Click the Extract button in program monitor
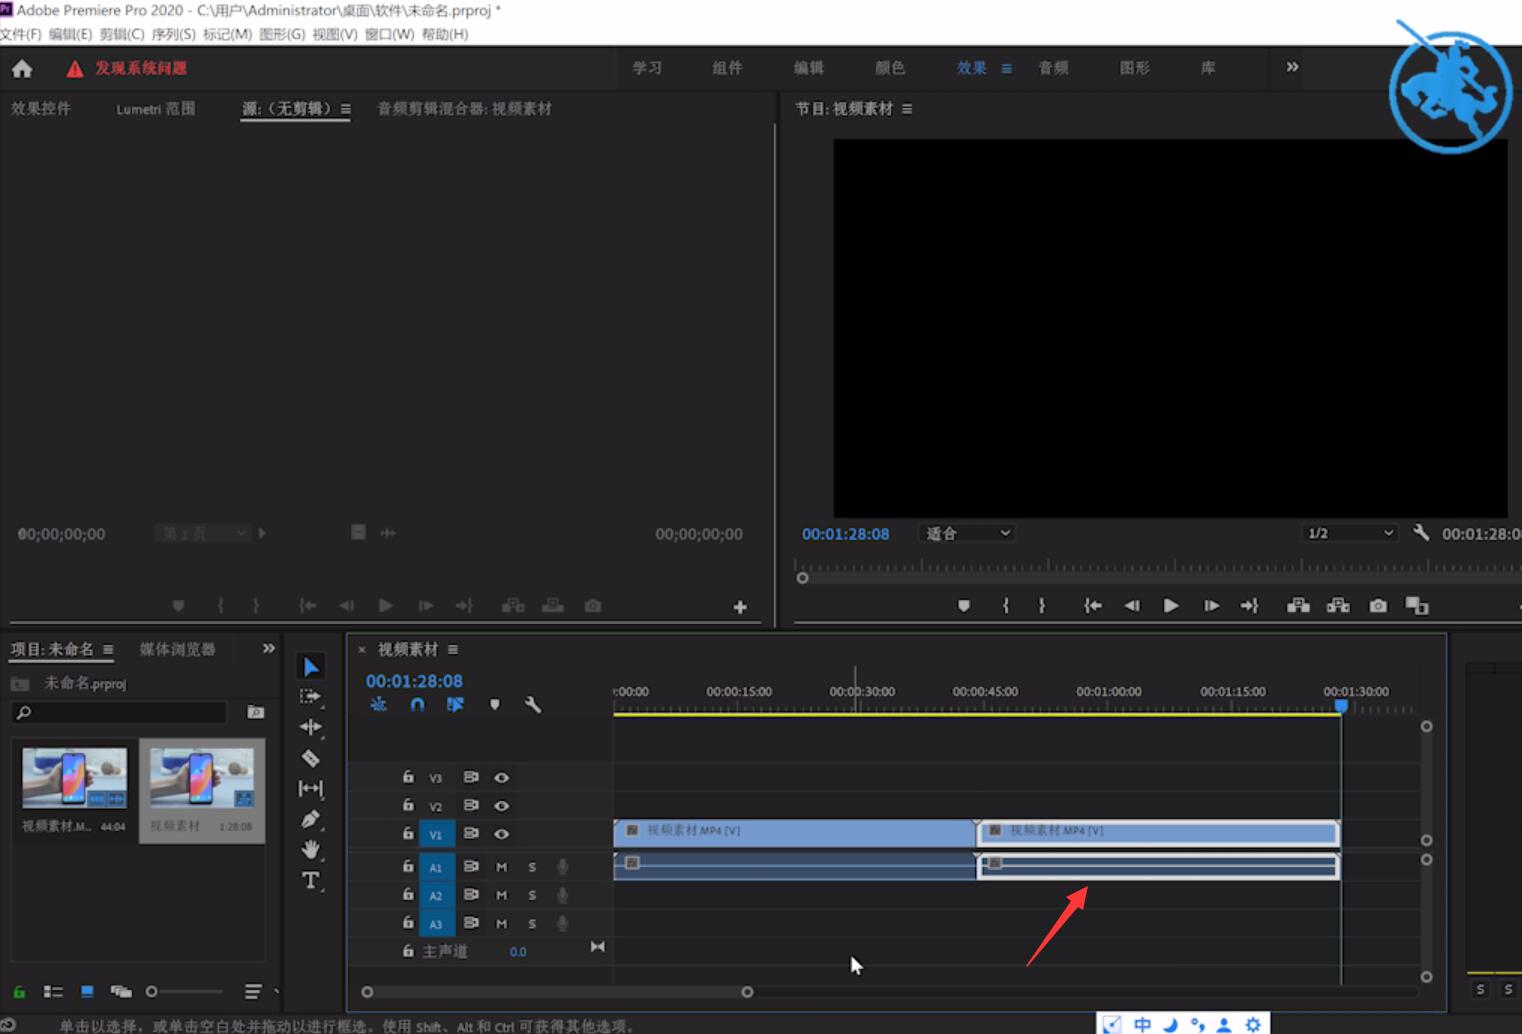 (x=1338, y=606)
